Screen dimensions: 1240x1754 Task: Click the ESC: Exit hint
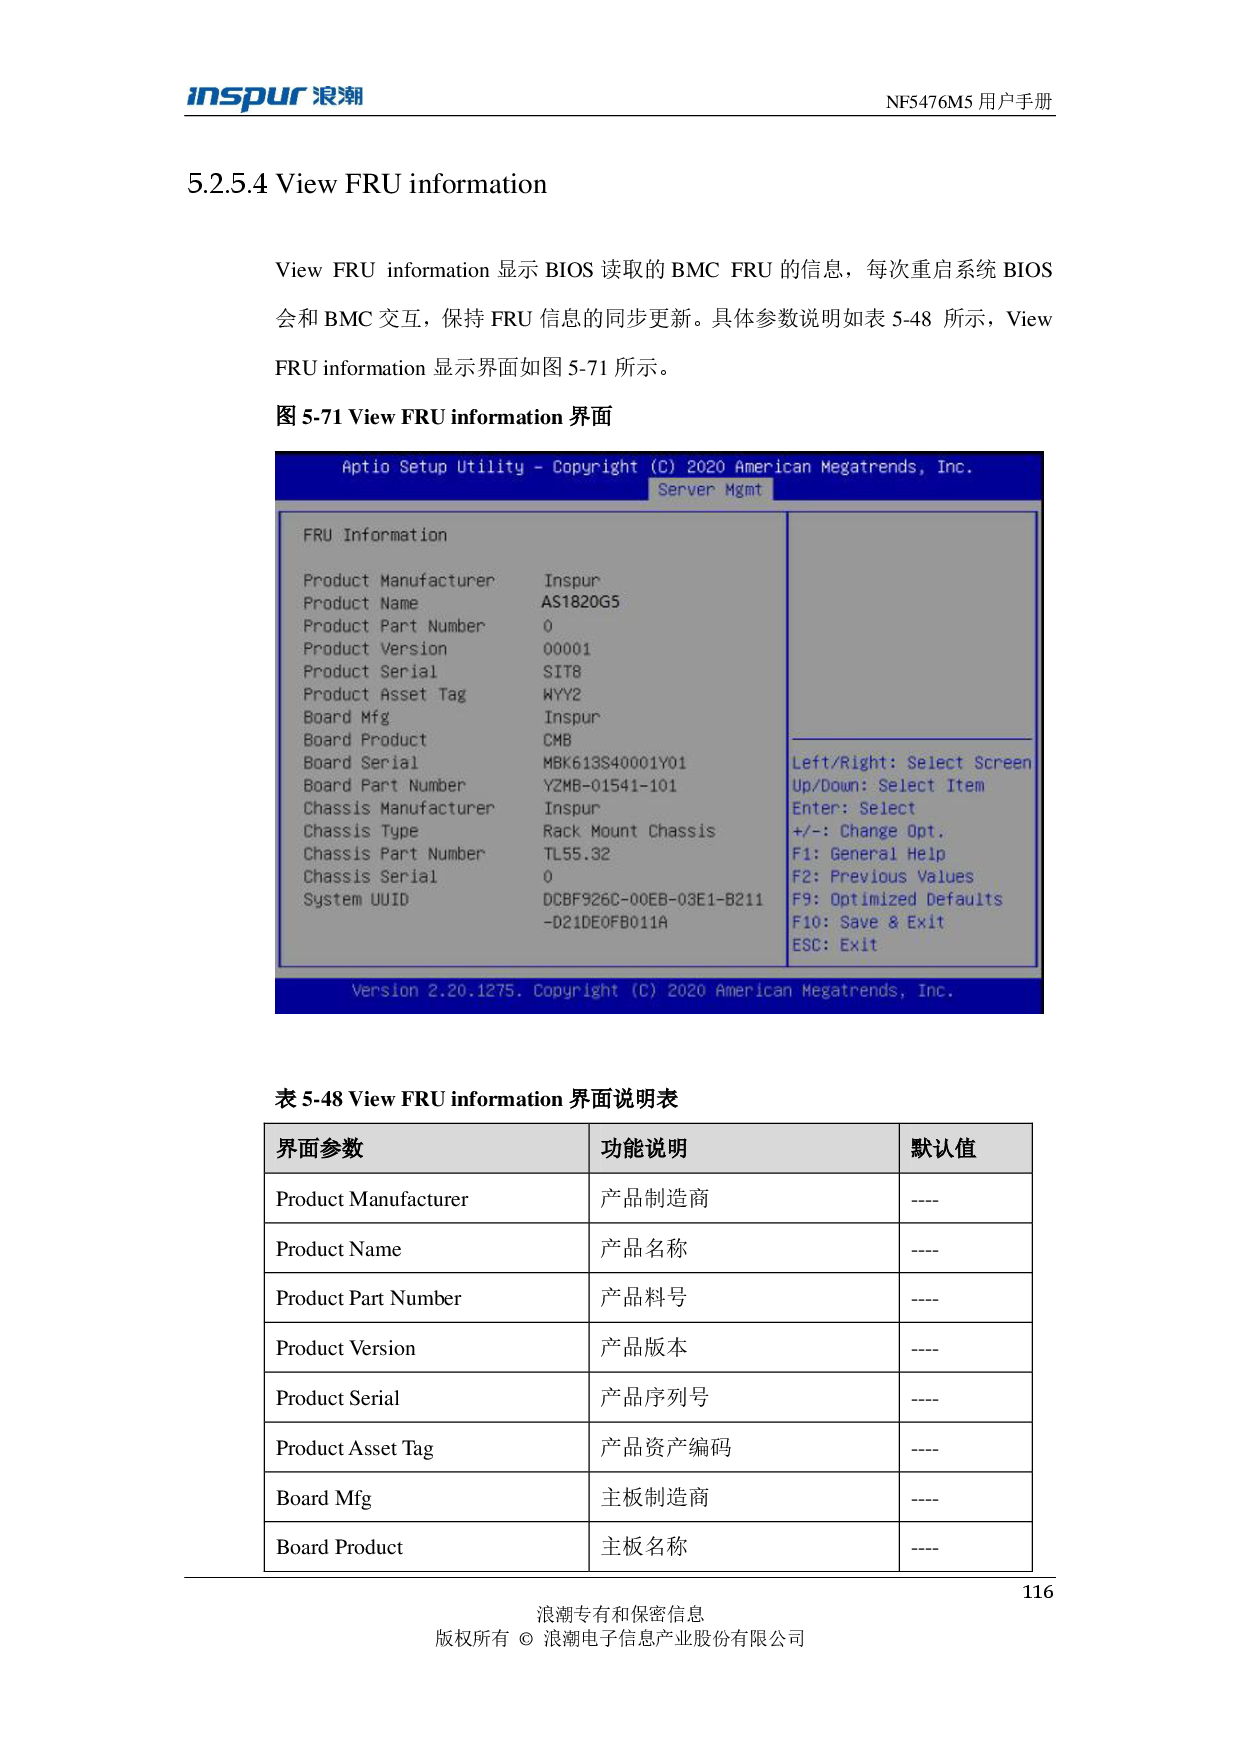pyautogui.click(x=834, y=946)
